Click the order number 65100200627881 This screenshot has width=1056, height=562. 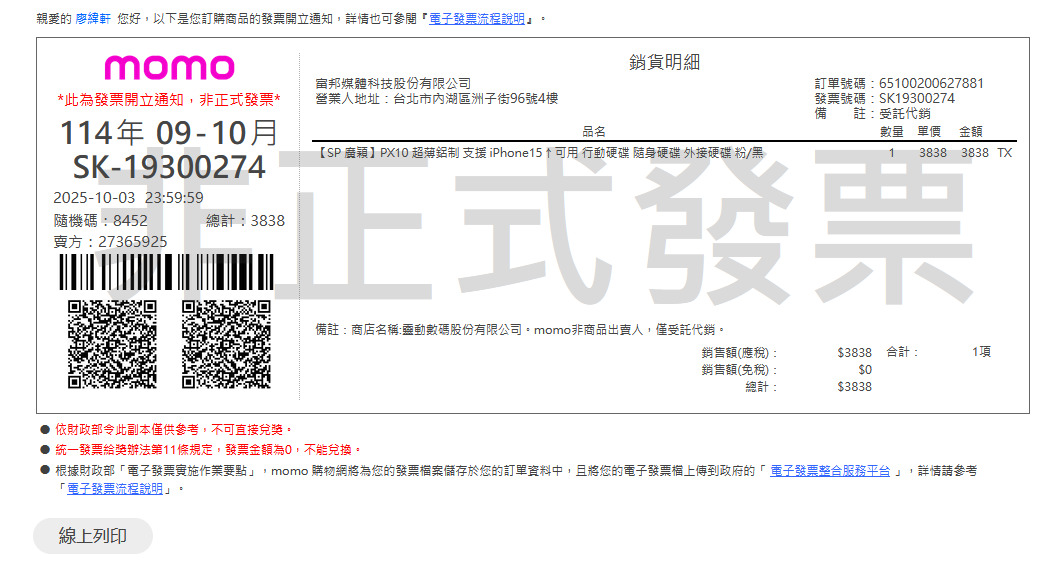(x=931, y=83)
